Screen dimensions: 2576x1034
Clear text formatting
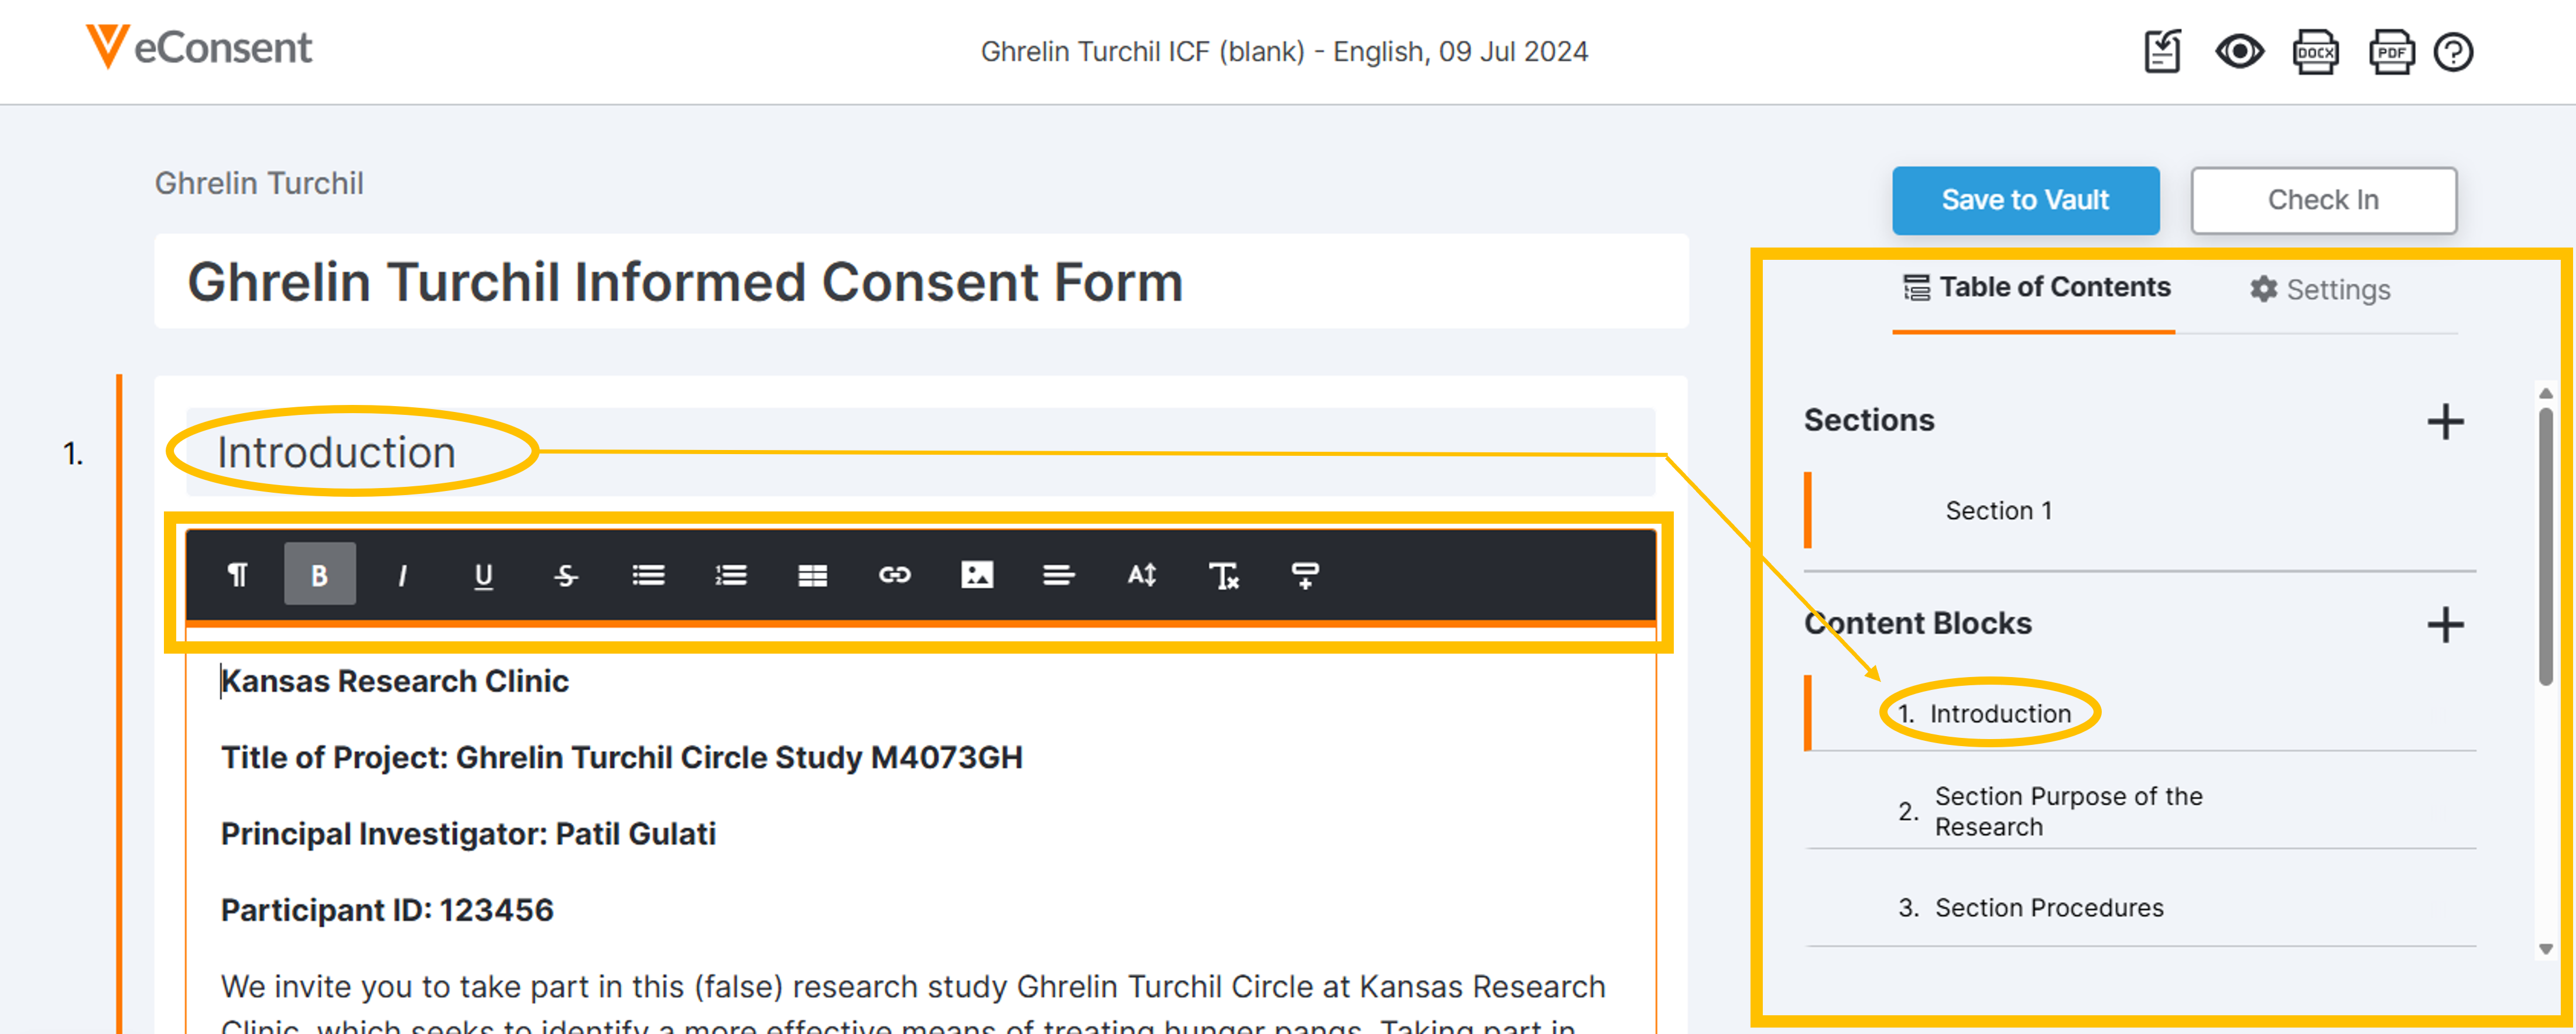pyautogui.click(x=1223, y=575)
